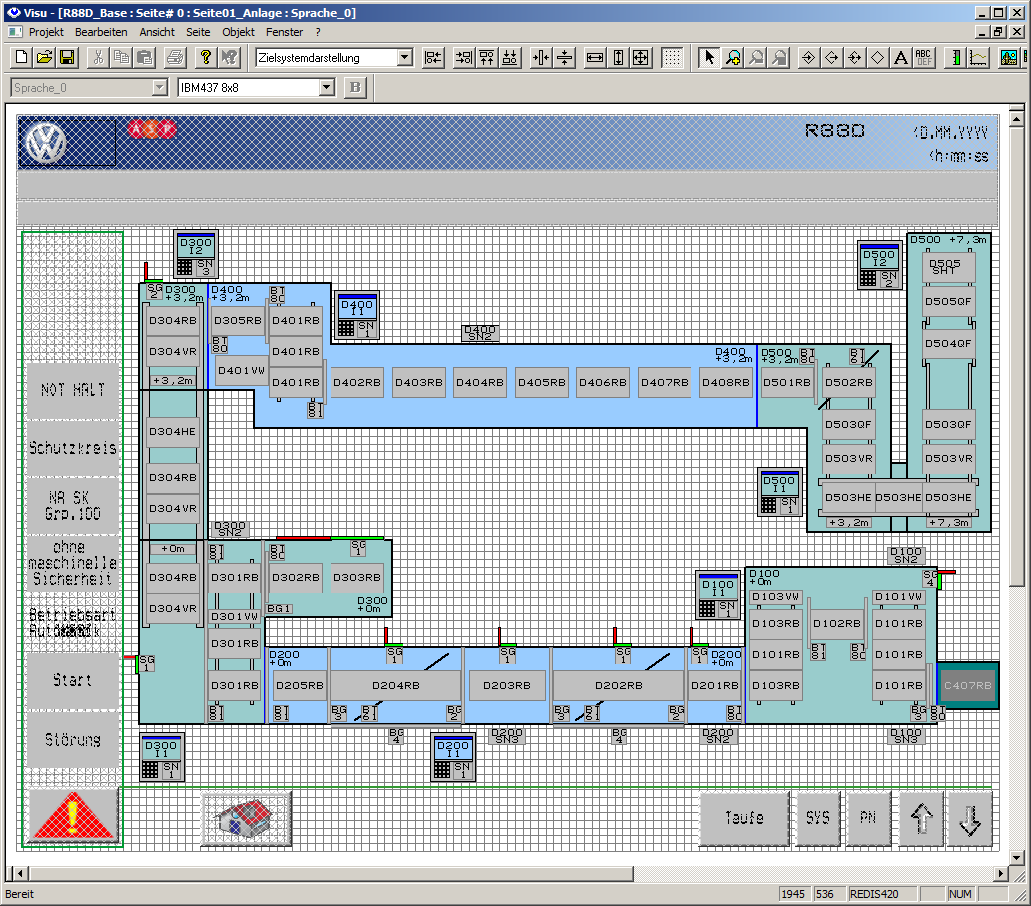The image size is (1031, 906).
Task: Open a project with the folder icon
Action: point(44,58)
